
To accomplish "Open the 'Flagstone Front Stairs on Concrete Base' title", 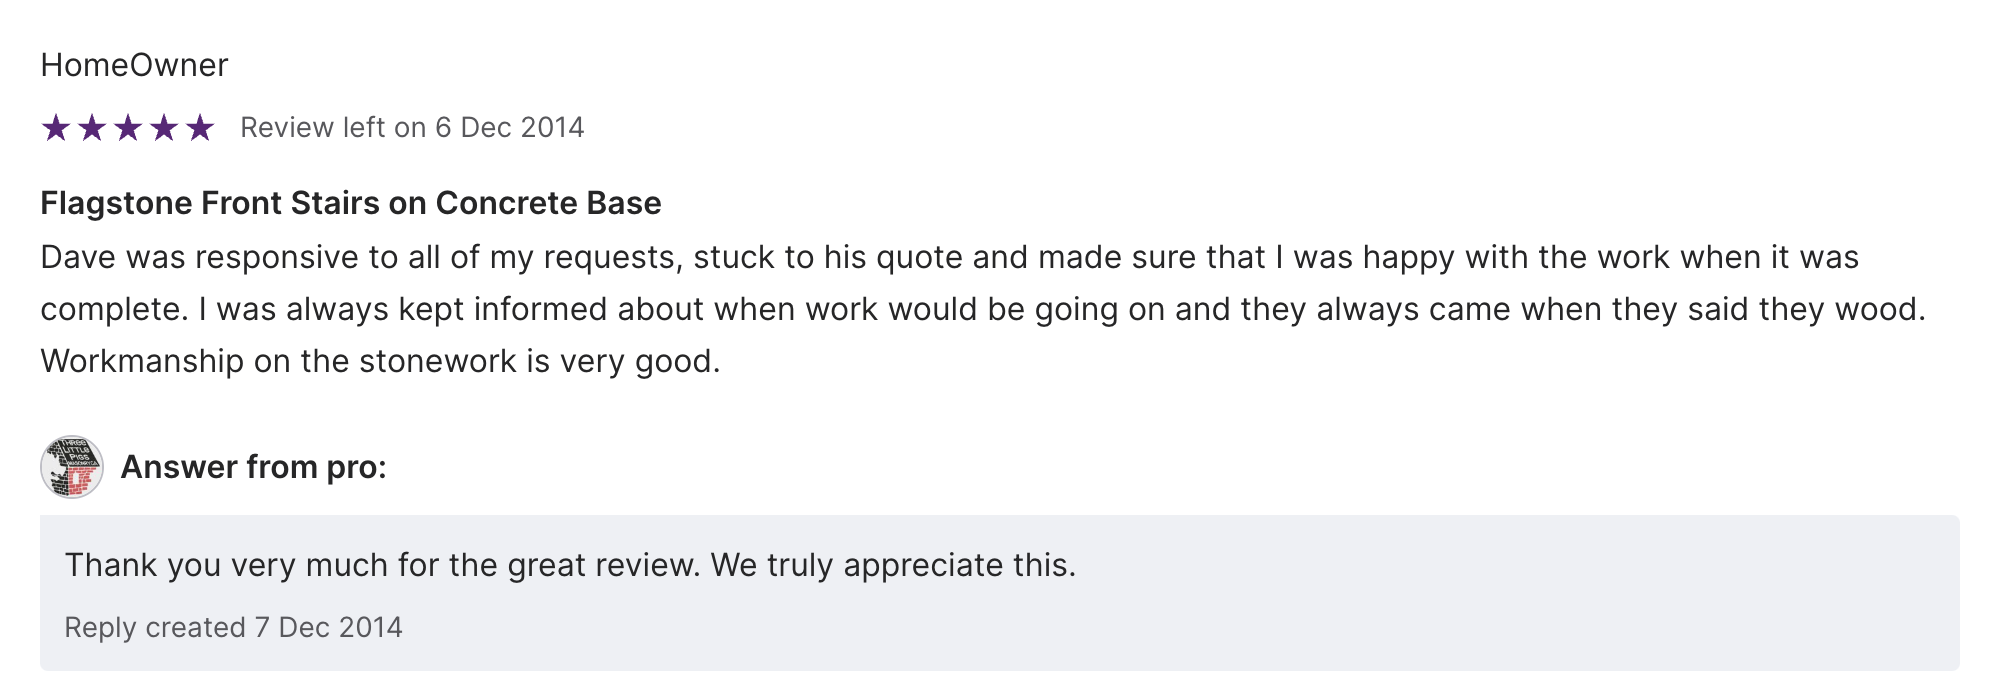I will click(350, 203).
